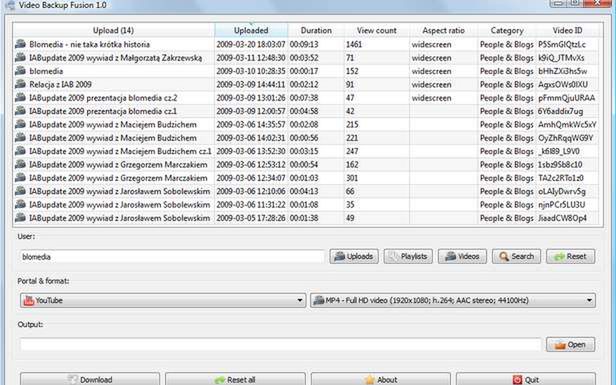Screen dimensions: 616x385
Task: Select the row 'Blomedia - nie taka krótka historia'
Action: pos(306,44)
